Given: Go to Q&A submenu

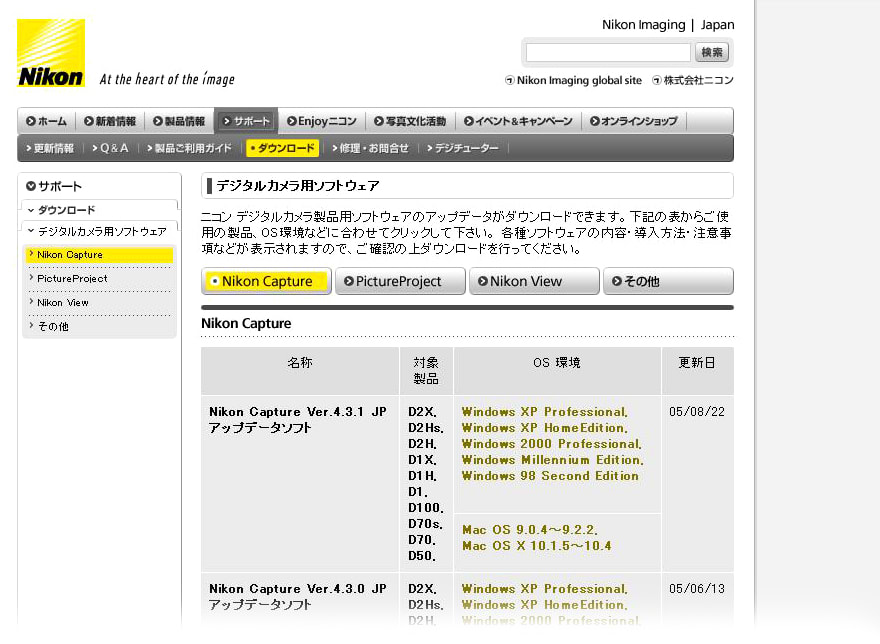Looking at the screenshot, I should tap(111, 148).
